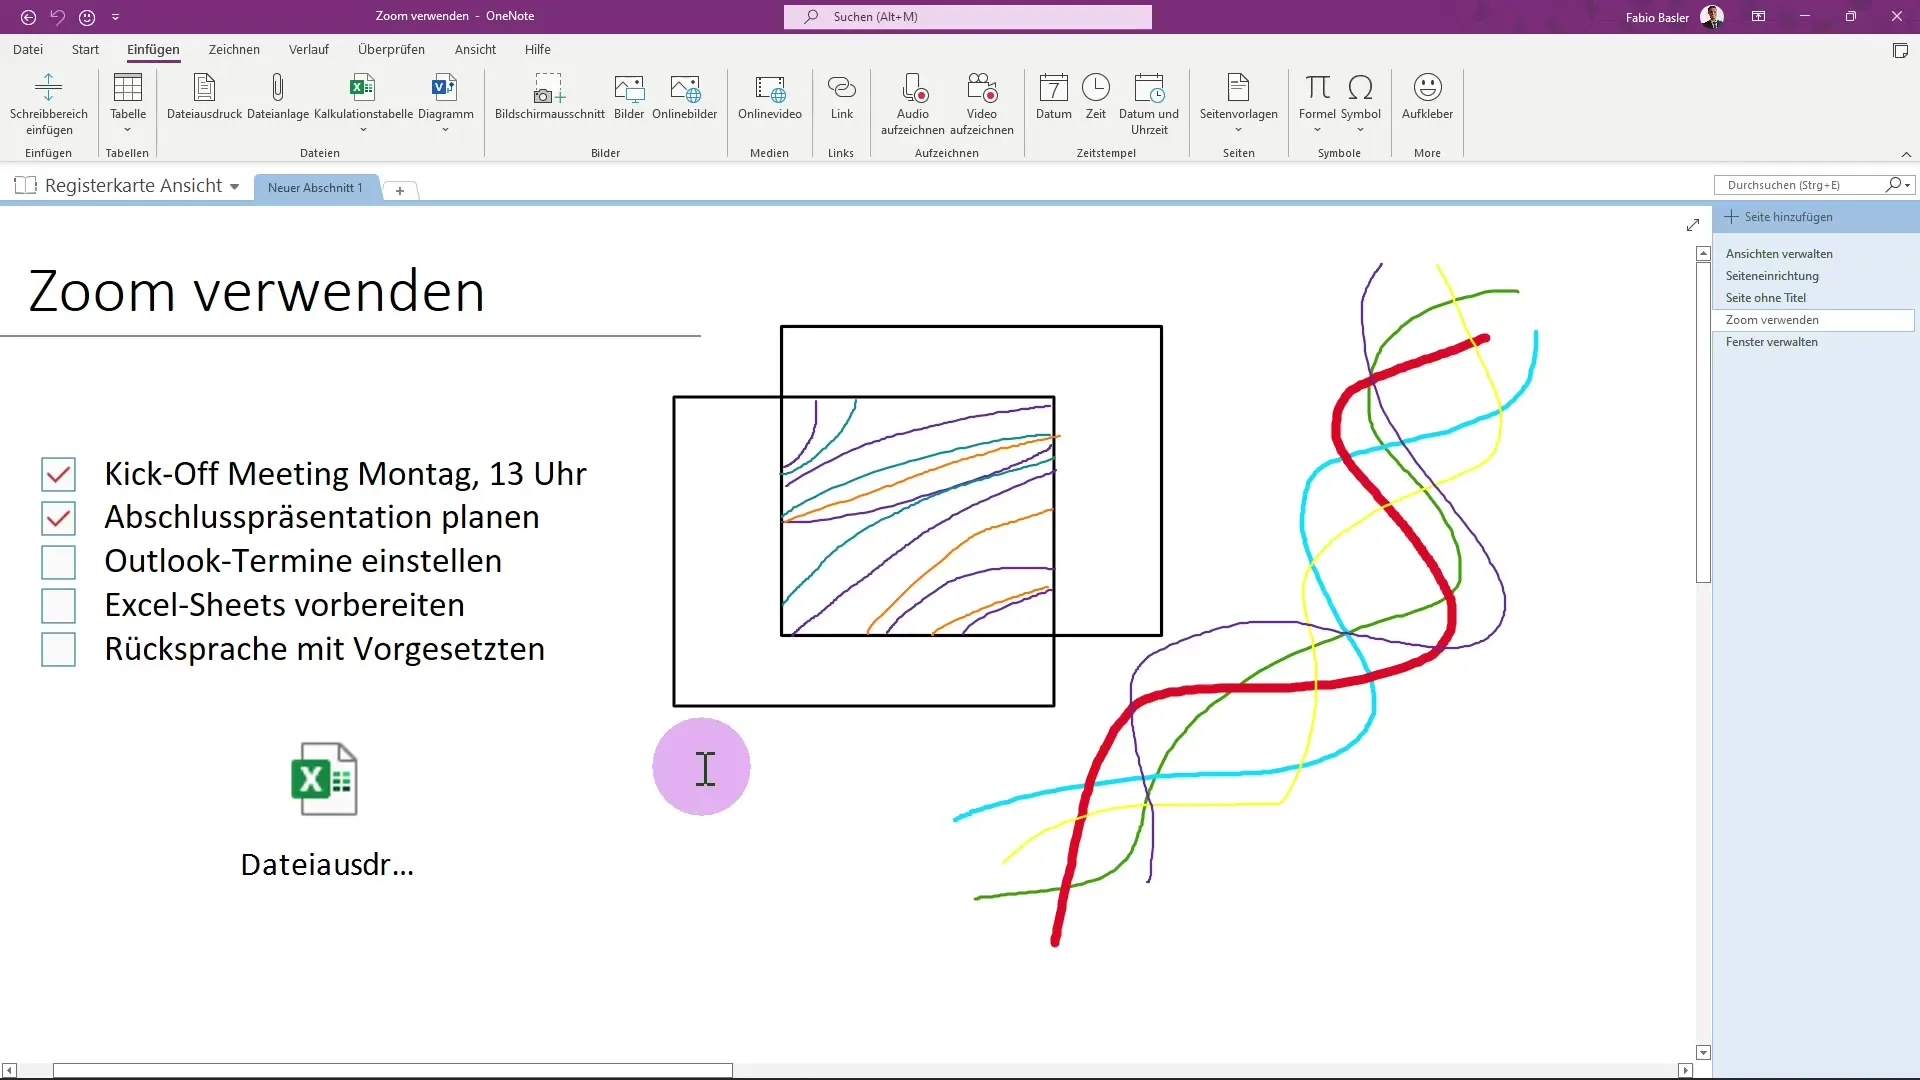This screenshot has height=1080, width=1920.
Task: Check Excel-Sheets vorbereiten task
Action: point(58,606)
